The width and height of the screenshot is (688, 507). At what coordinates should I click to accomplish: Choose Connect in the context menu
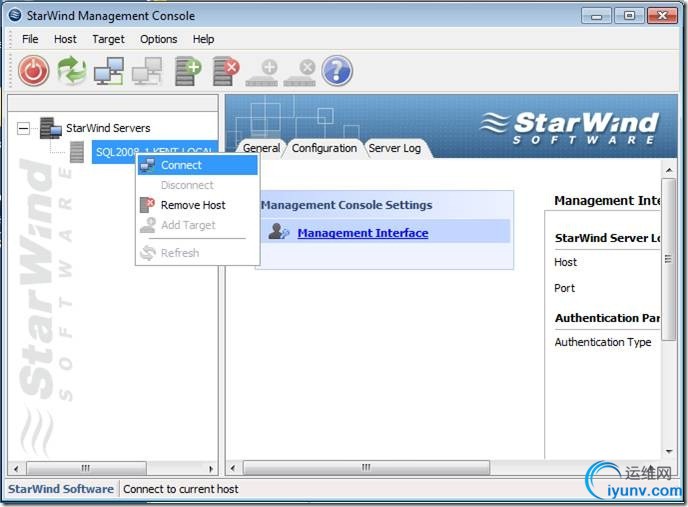197,165
